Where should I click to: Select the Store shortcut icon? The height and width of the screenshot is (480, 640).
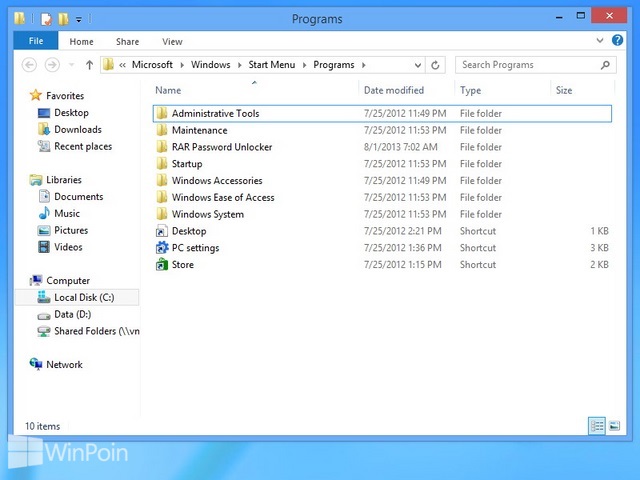[x=162, y=264]
